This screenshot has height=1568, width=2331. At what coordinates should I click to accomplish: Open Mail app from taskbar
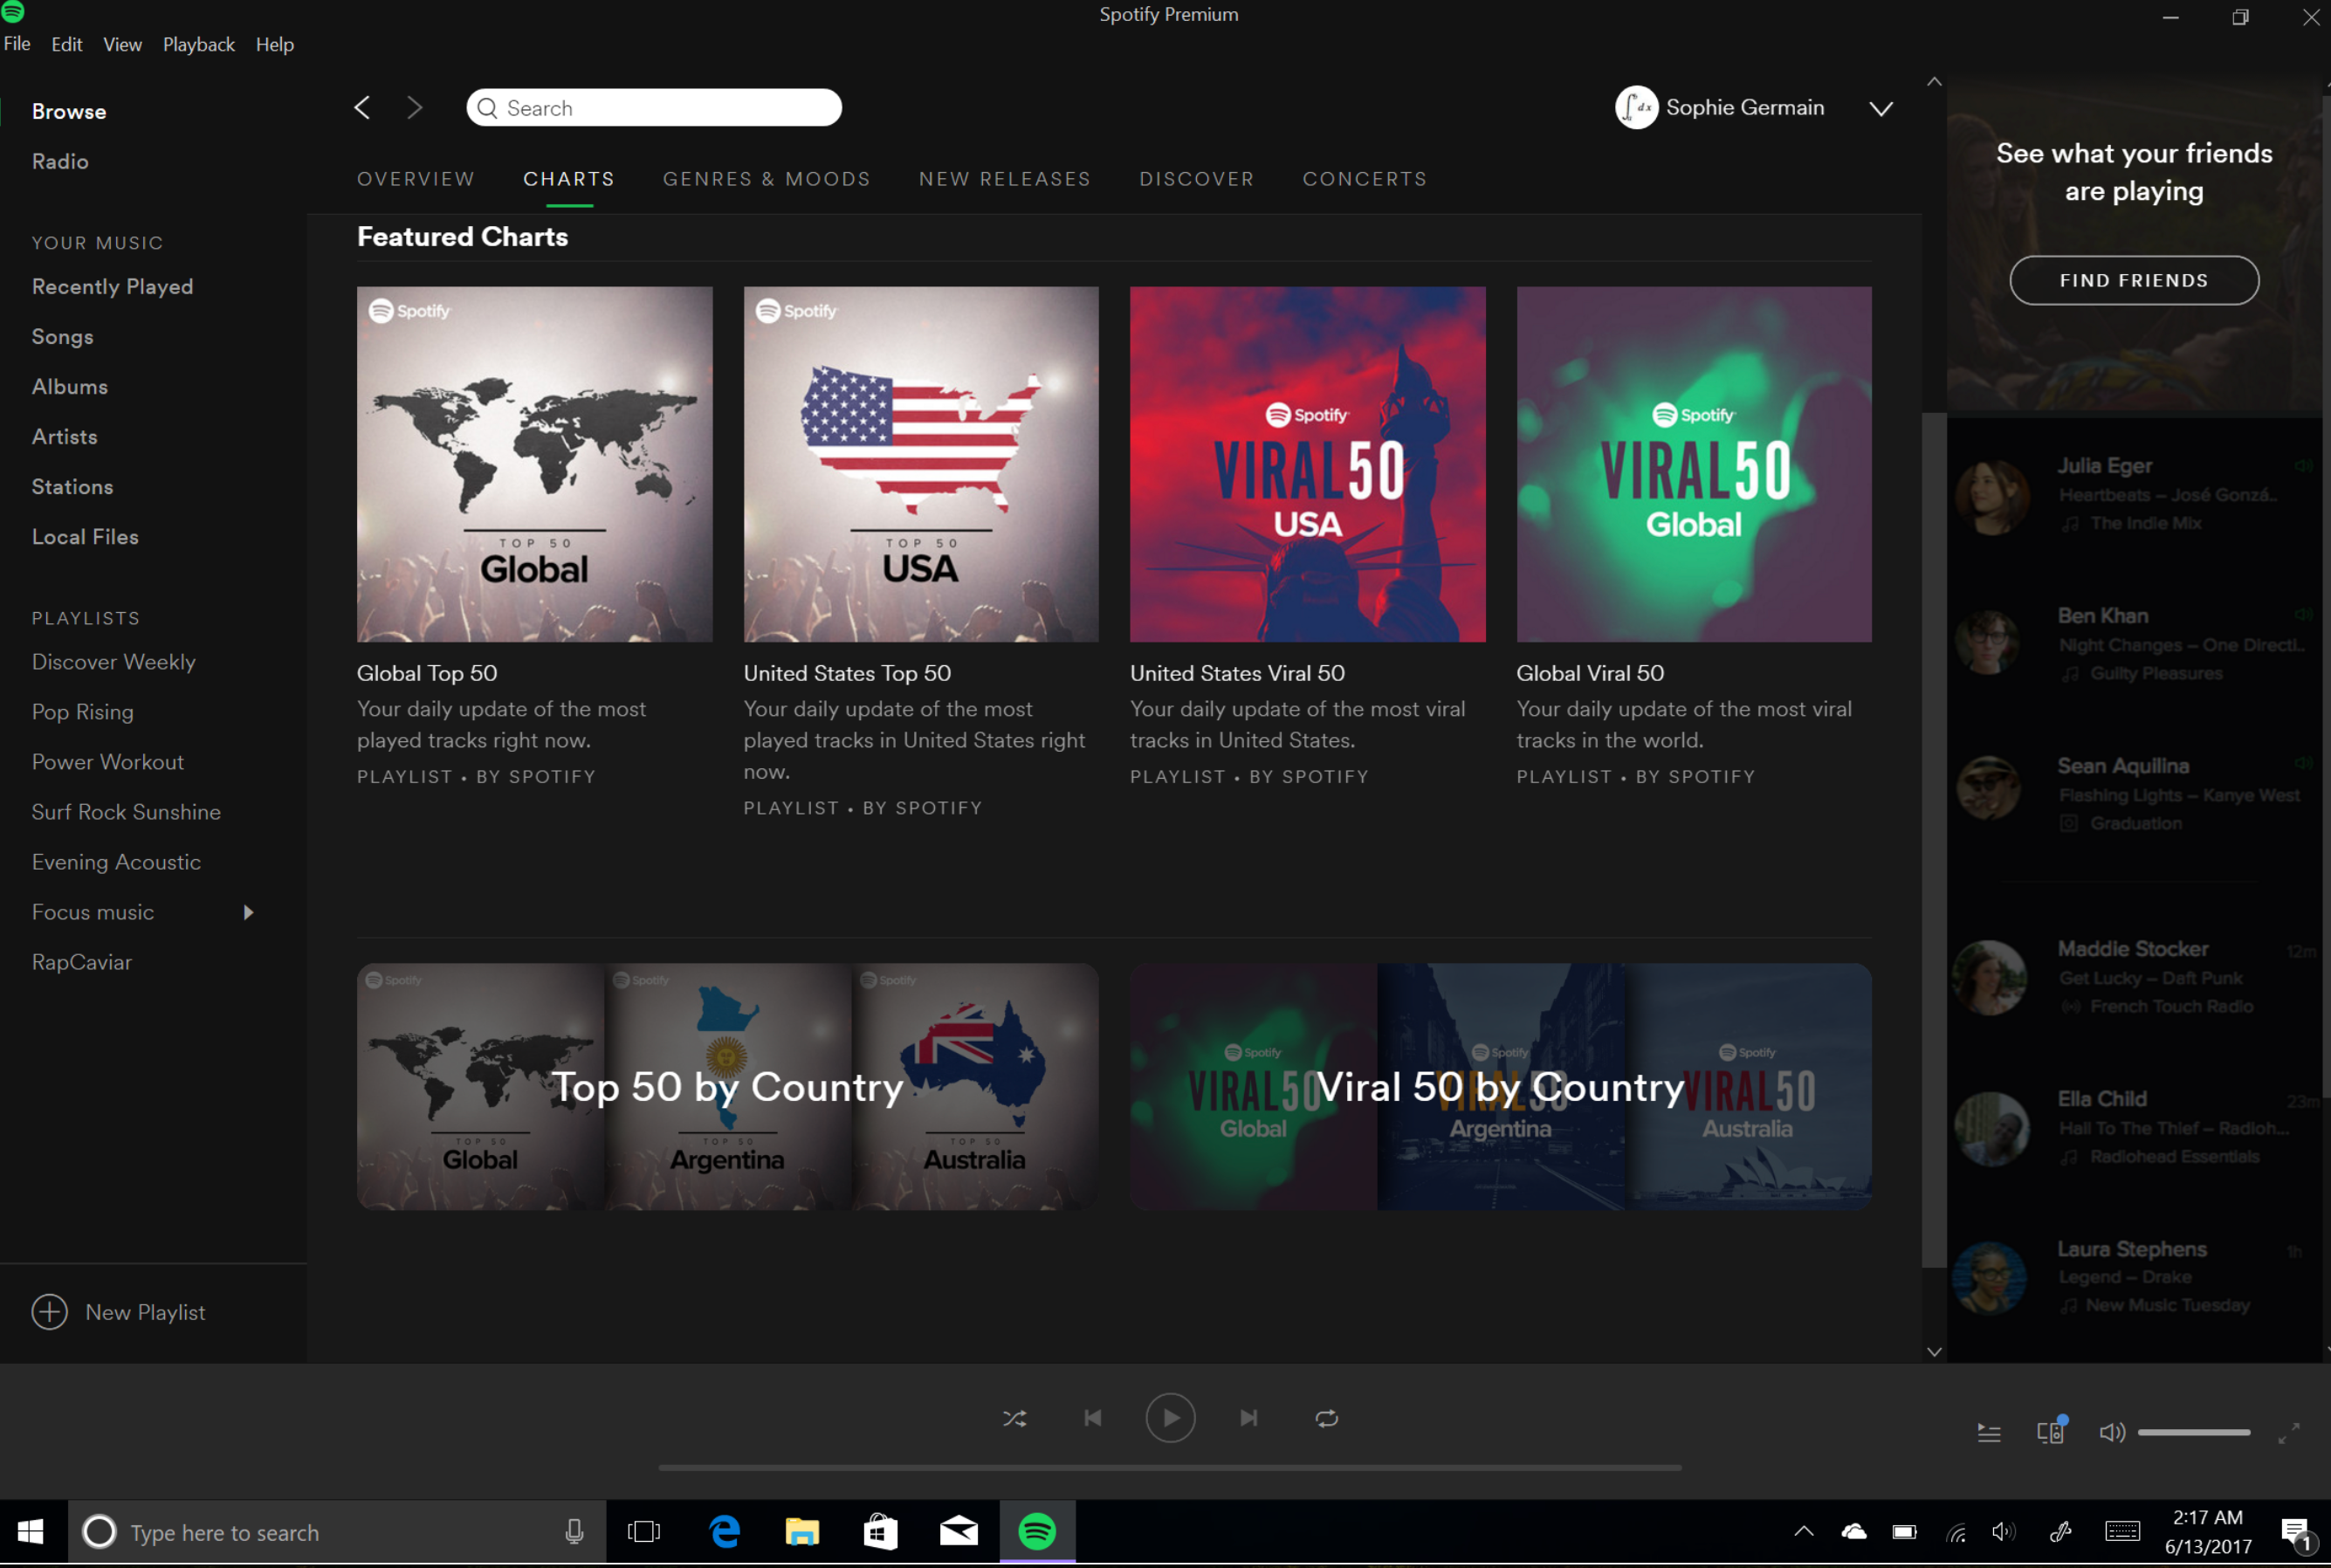958,1531
